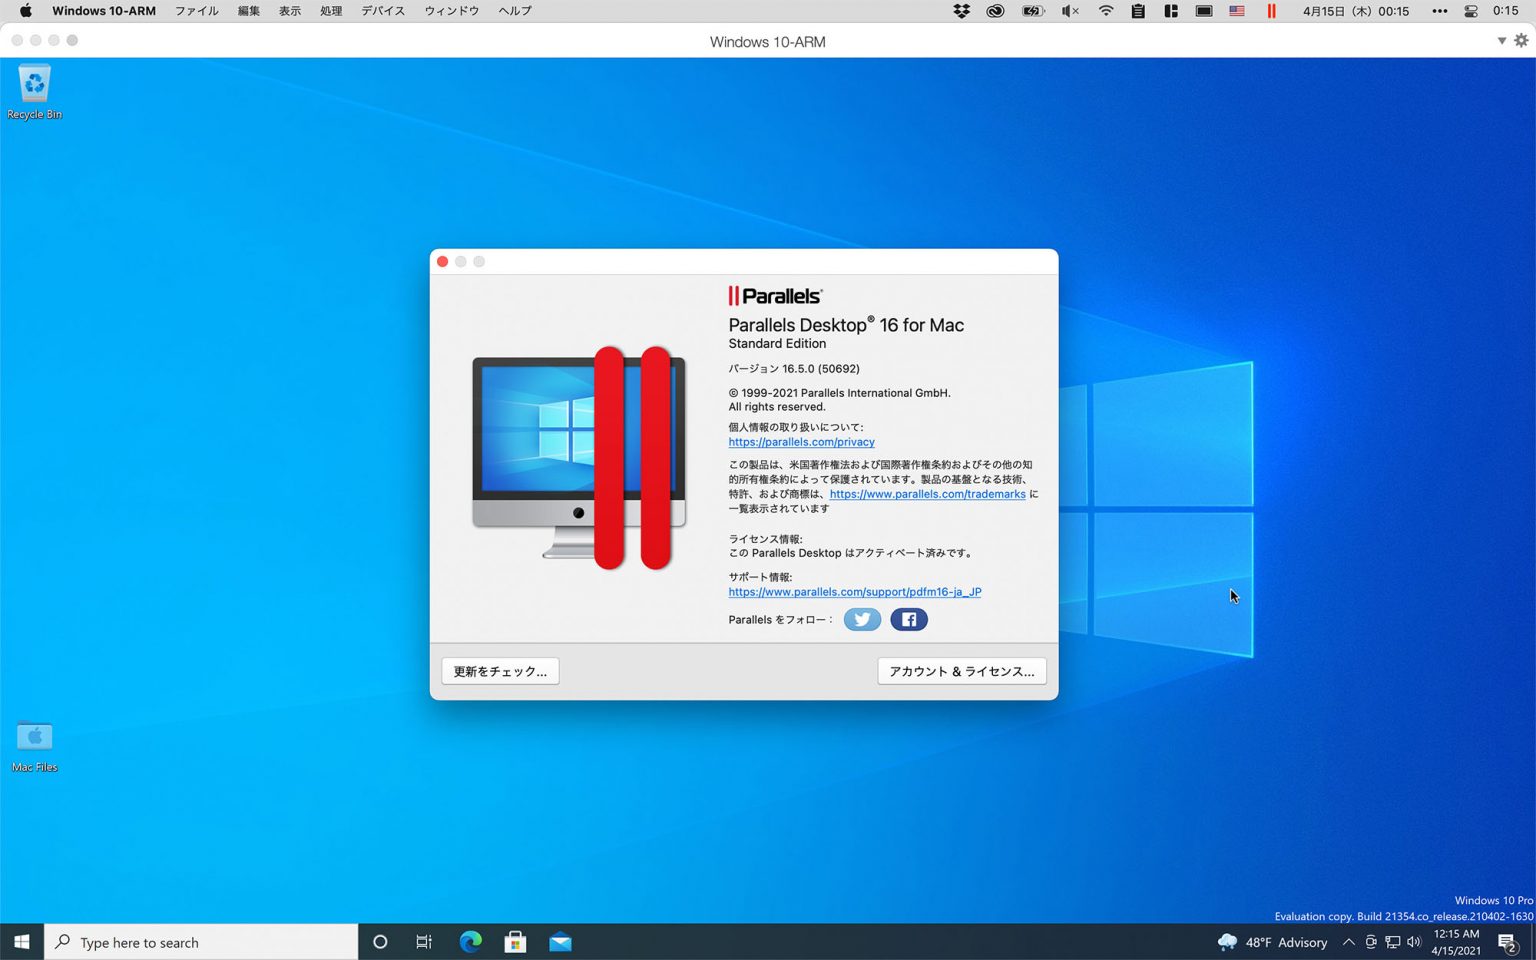This screenshot has height=960, width=1536.
Task: Open Task View in the taskbar
Action: pyautogui.click(x=424, y=942)
